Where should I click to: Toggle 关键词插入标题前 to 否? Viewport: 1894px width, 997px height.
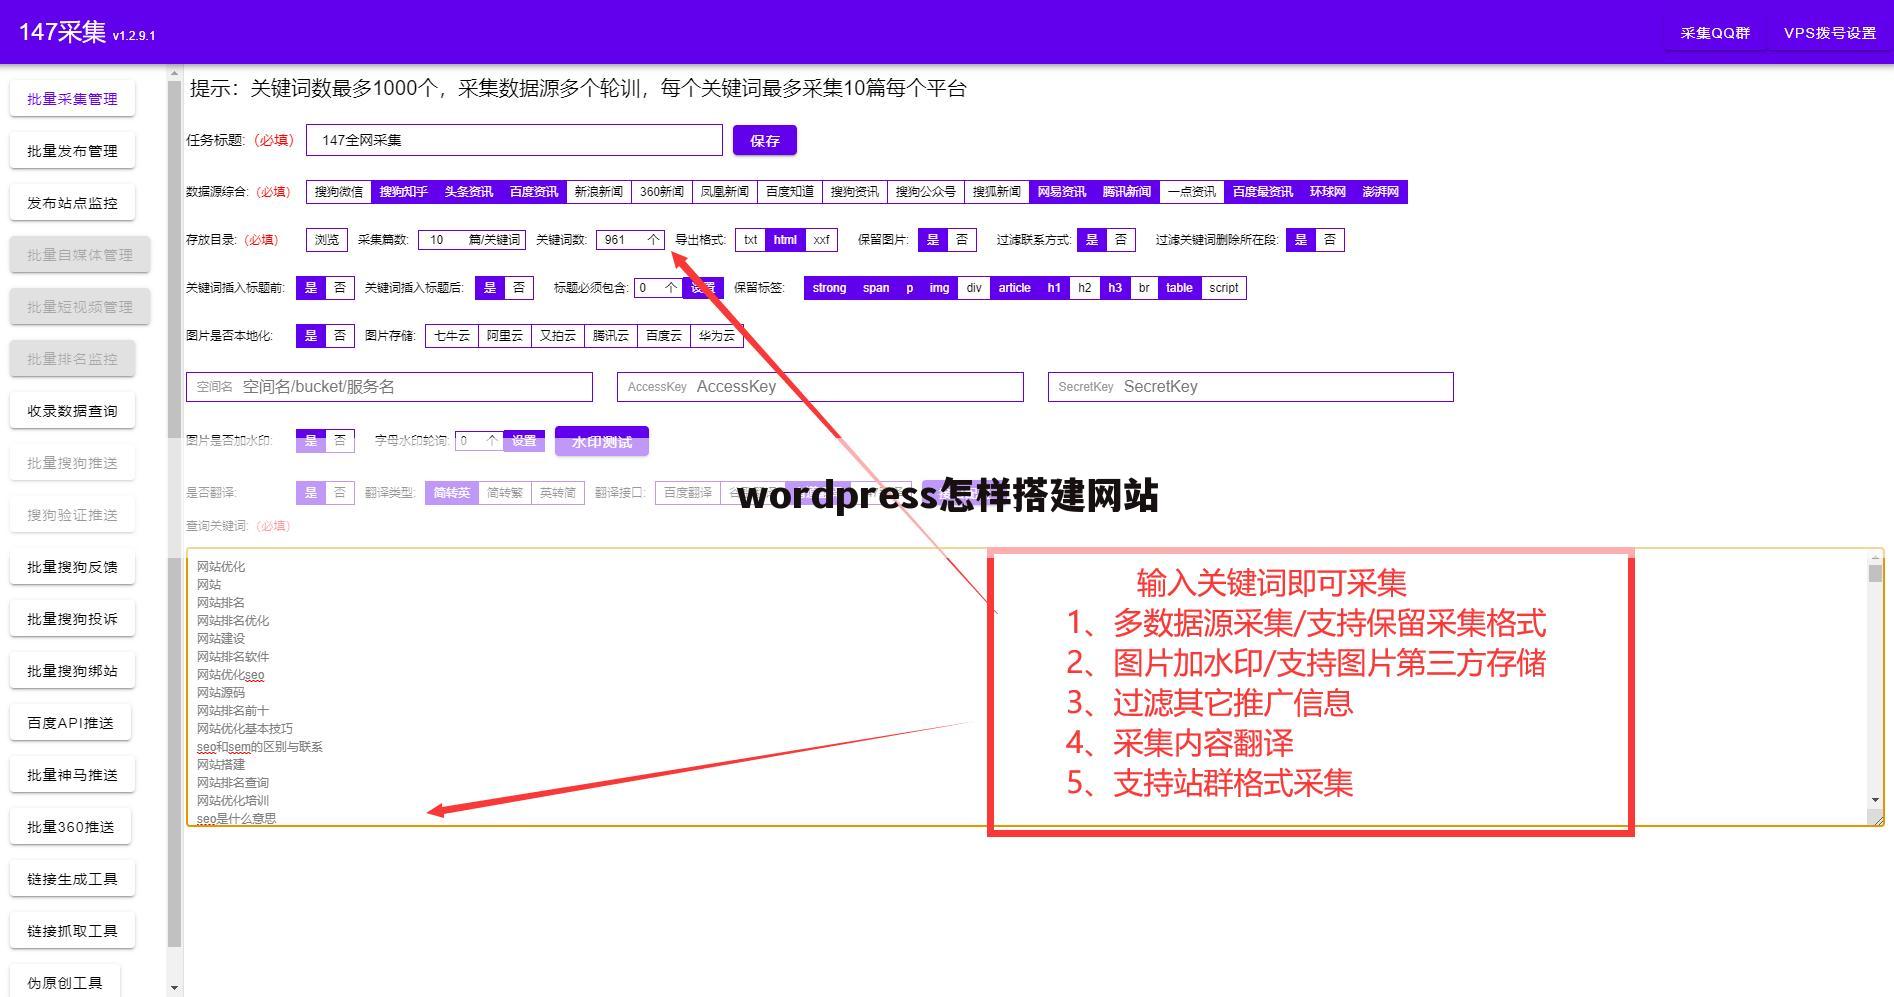pyautogui.click(x=340, y=287)
